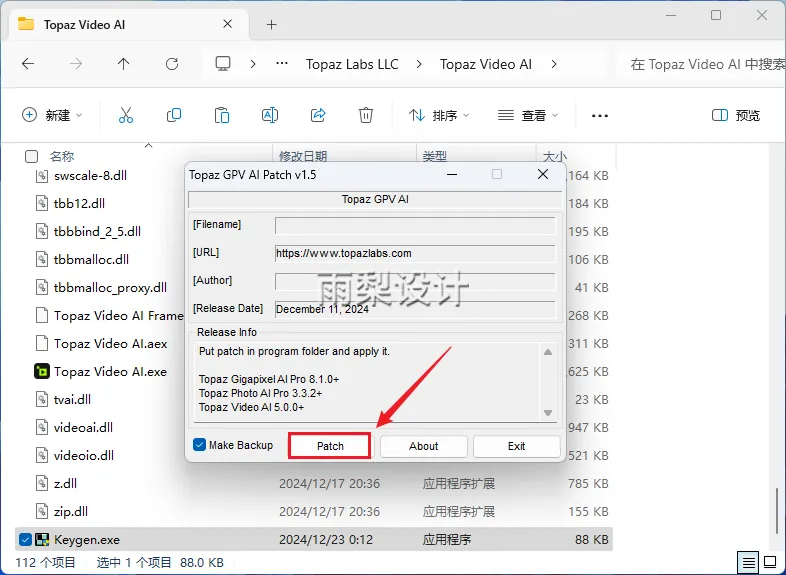Toggle the 预览 preview pane button
Screen dimensions: 786x575
tap(736, 115)
